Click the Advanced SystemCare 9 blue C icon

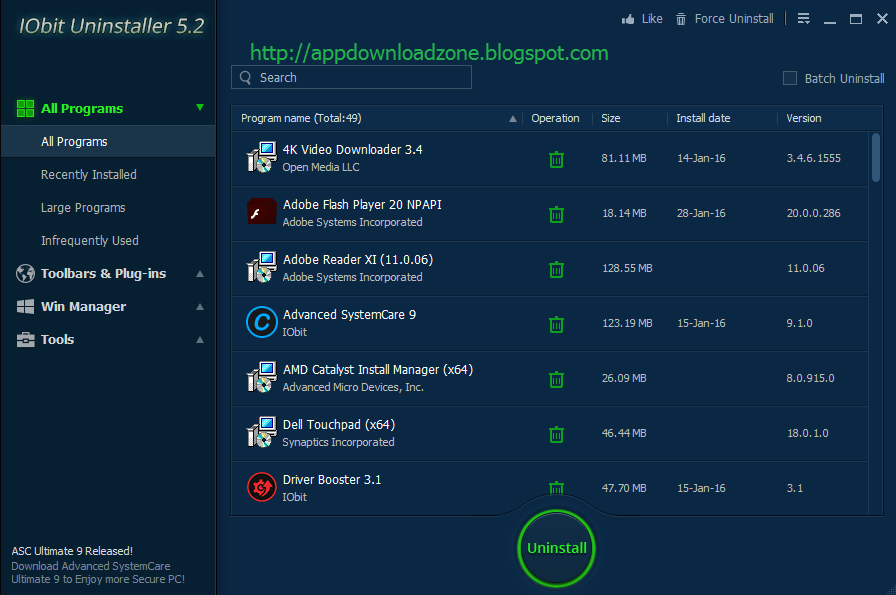[x=261, y=322]
